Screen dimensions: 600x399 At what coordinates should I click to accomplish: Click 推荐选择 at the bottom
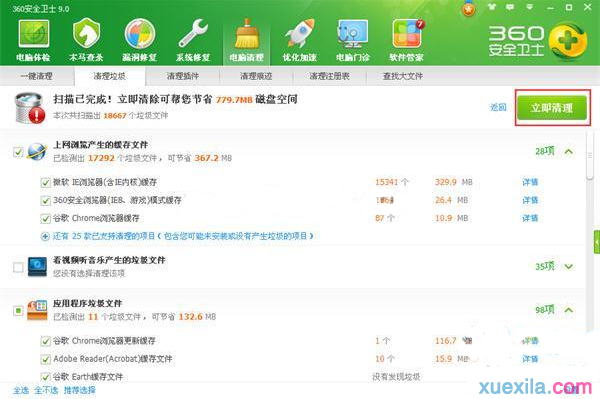point(80,391)
